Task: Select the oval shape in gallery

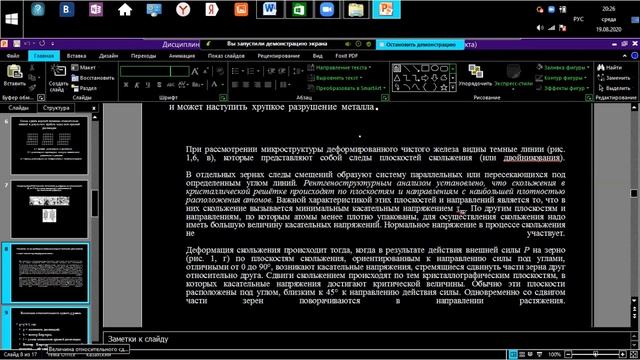Action: click(x=435, y=68)
